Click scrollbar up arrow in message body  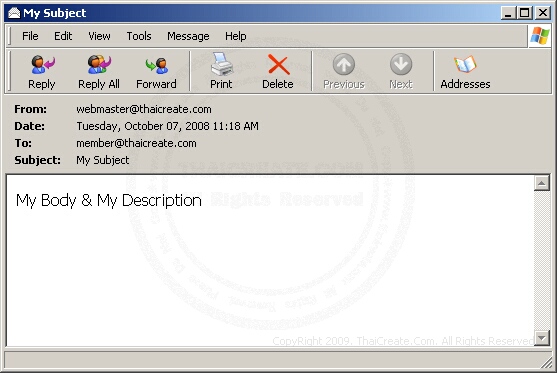[542, 183]
